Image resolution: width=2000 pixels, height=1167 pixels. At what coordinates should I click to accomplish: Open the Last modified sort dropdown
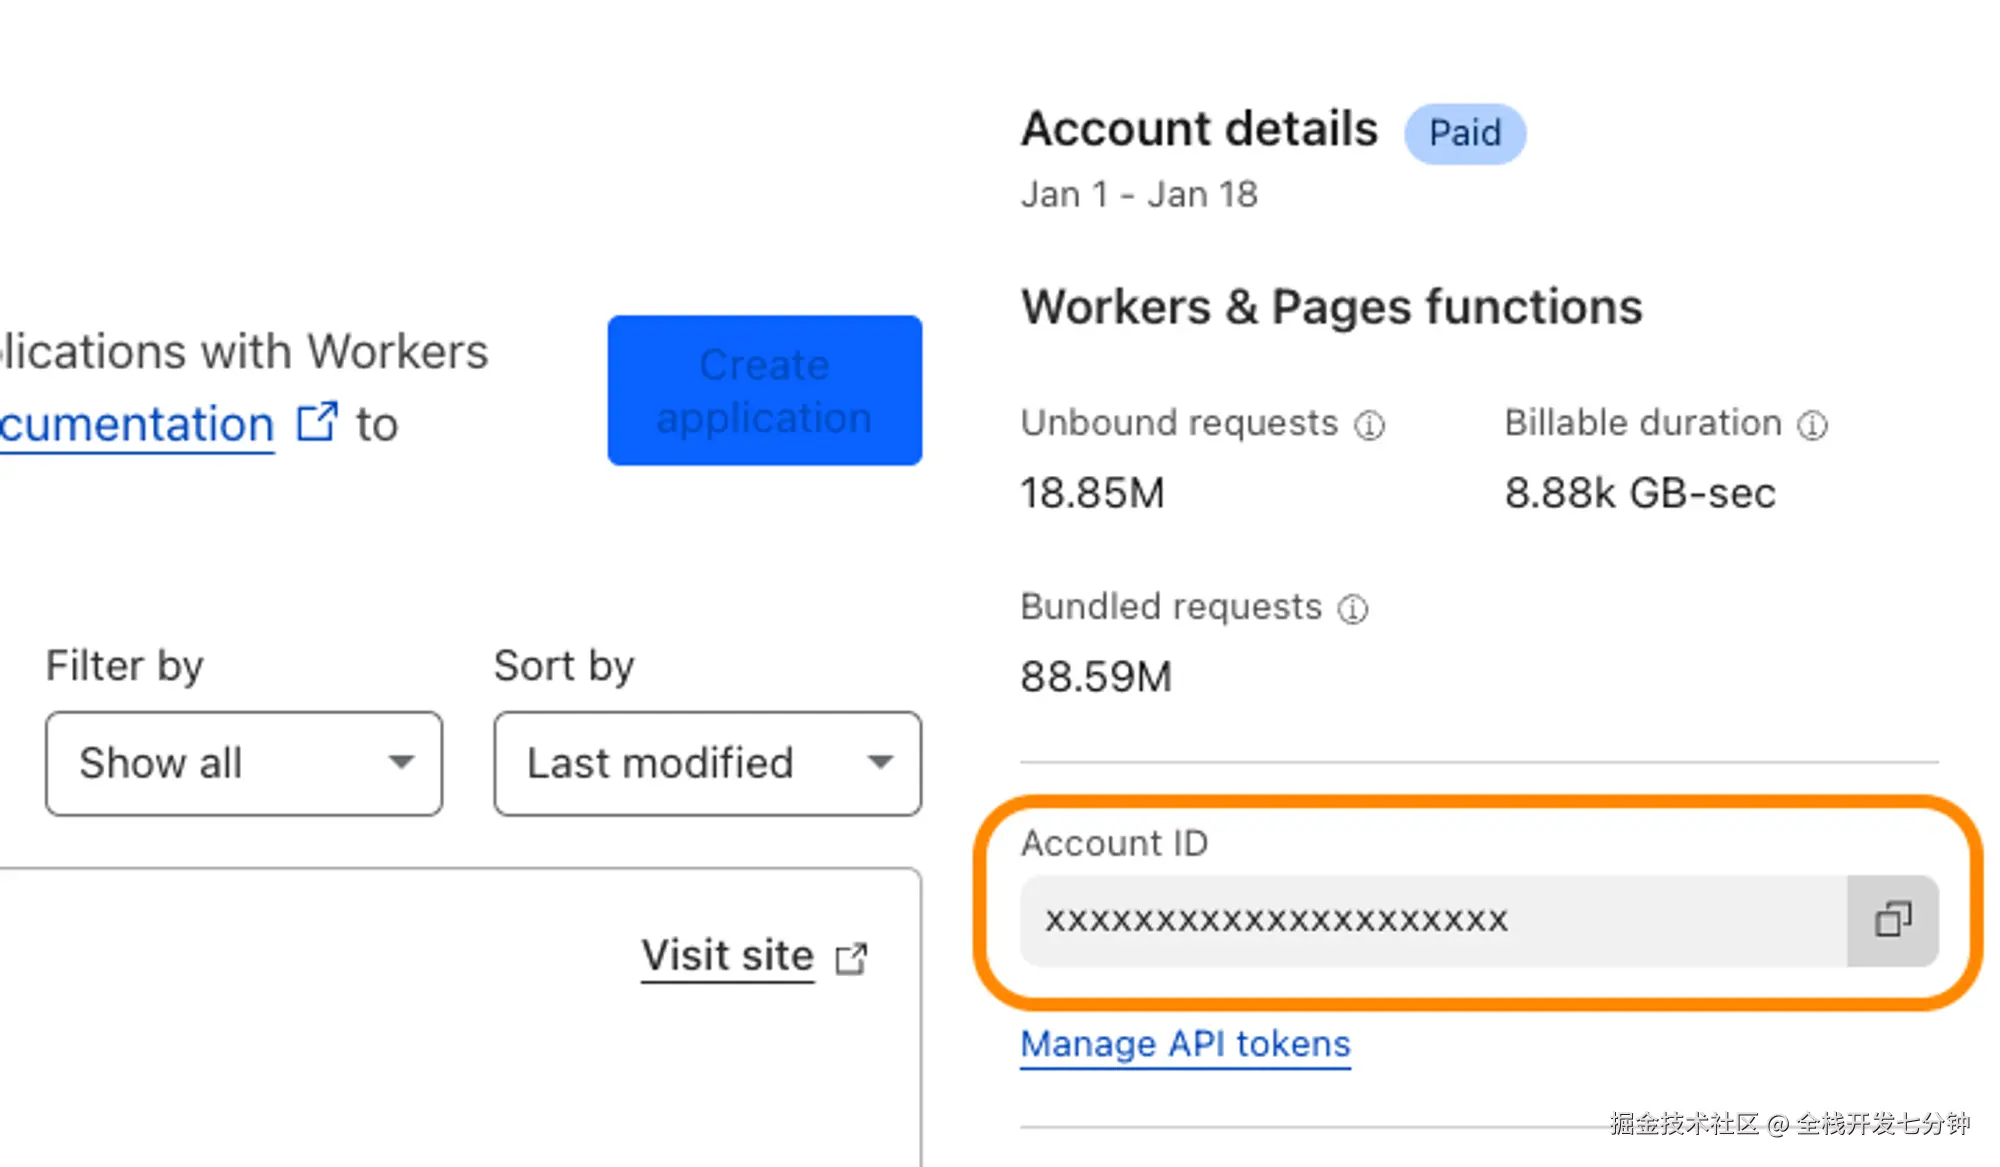pyautogui.click(x=706, y=763)
